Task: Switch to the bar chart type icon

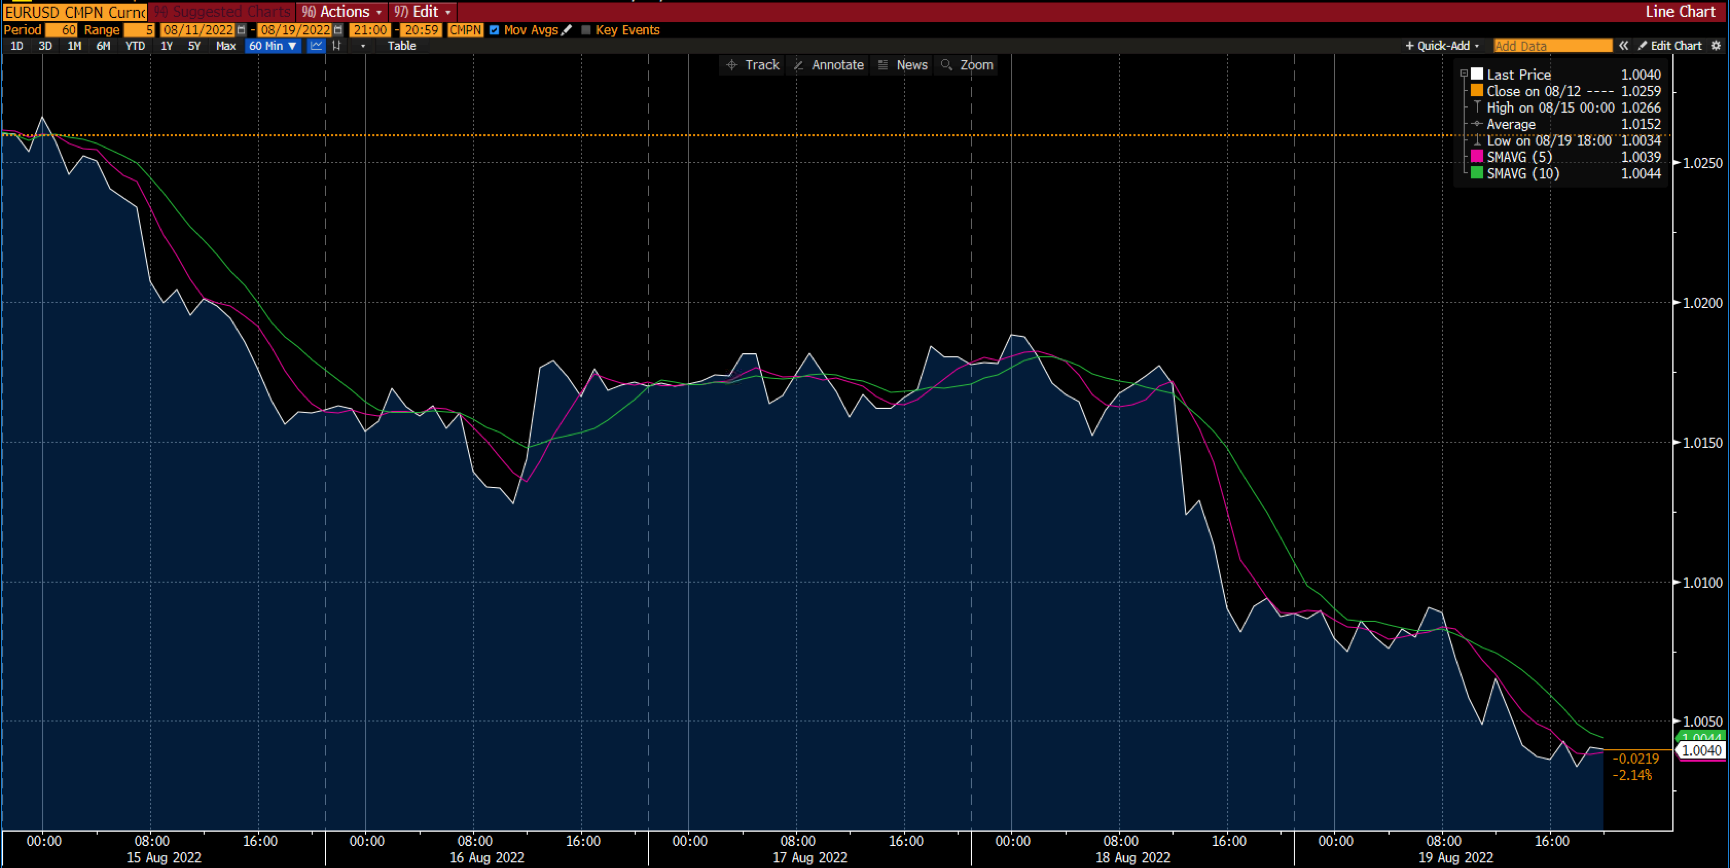Action: point(337,46)
